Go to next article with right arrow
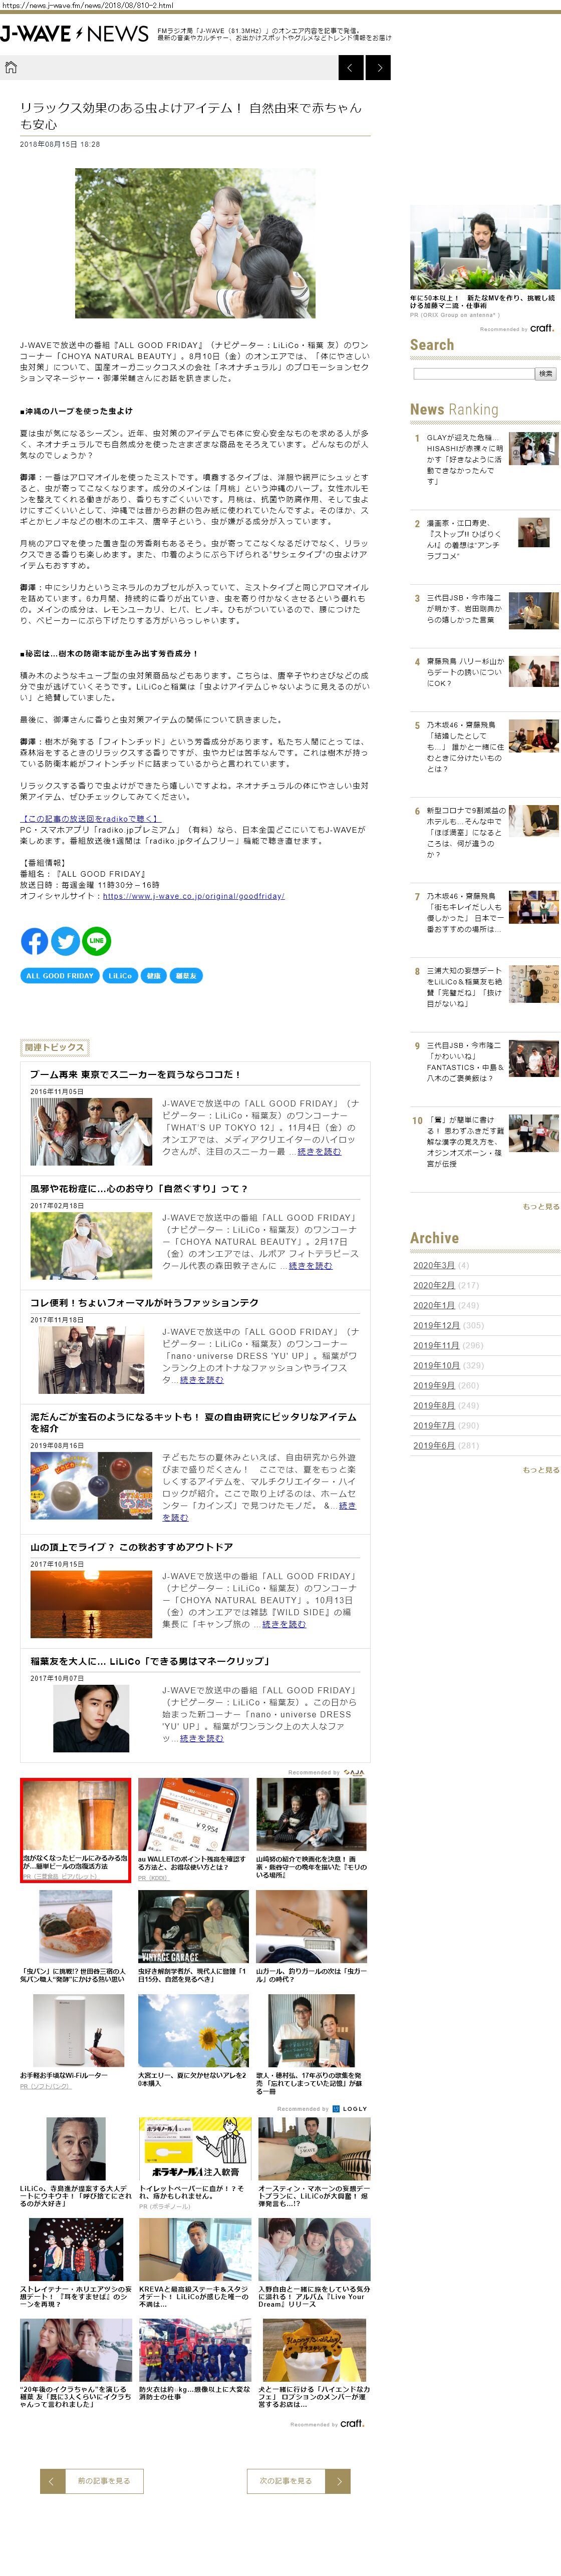Viewport: 561px width, 2576px height. (x=378, y=67)
